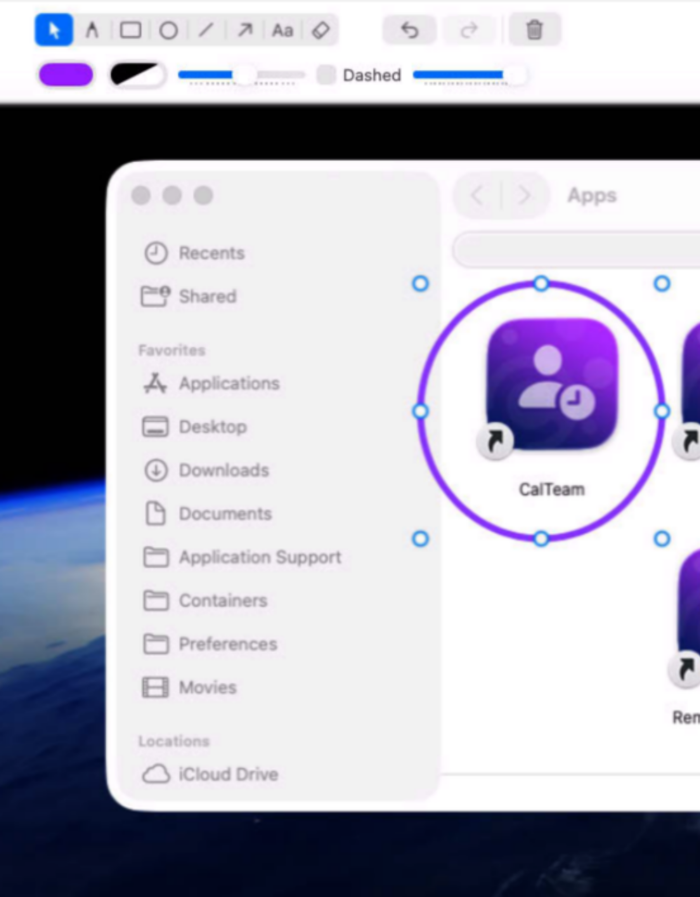
Task: Activate the Aa text tool
Action: [x=283, y=30]
